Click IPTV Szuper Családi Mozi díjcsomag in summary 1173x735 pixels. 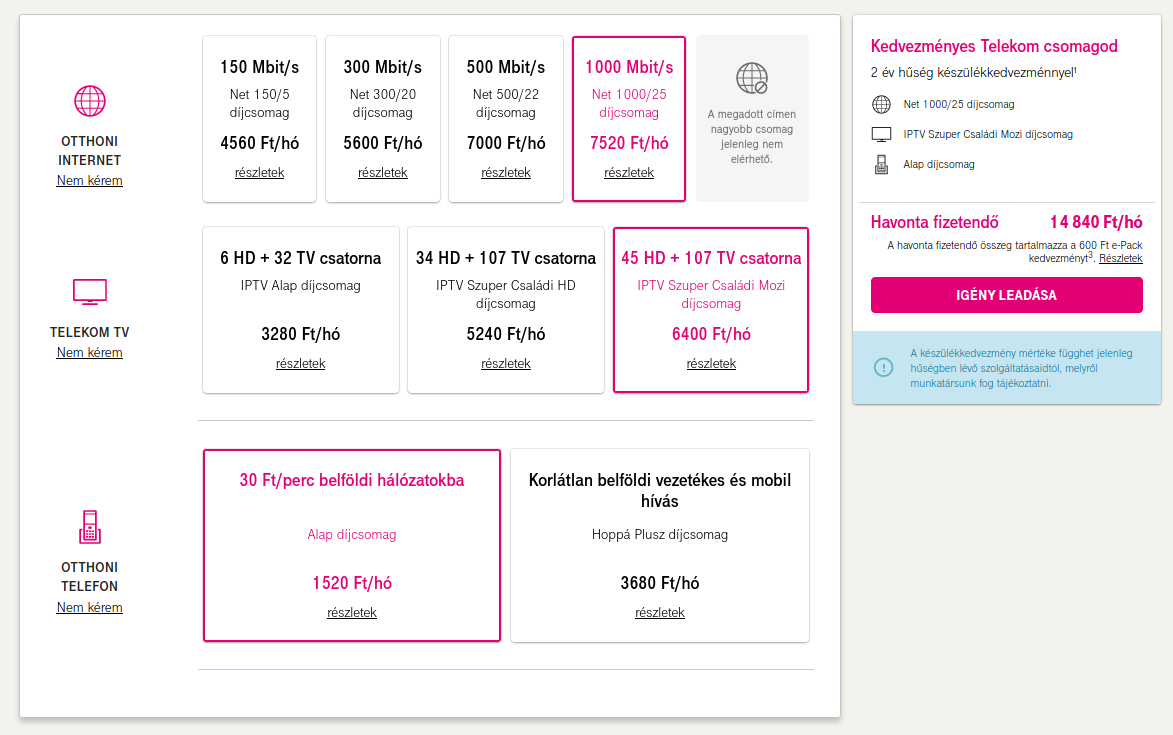coord(987,135)
